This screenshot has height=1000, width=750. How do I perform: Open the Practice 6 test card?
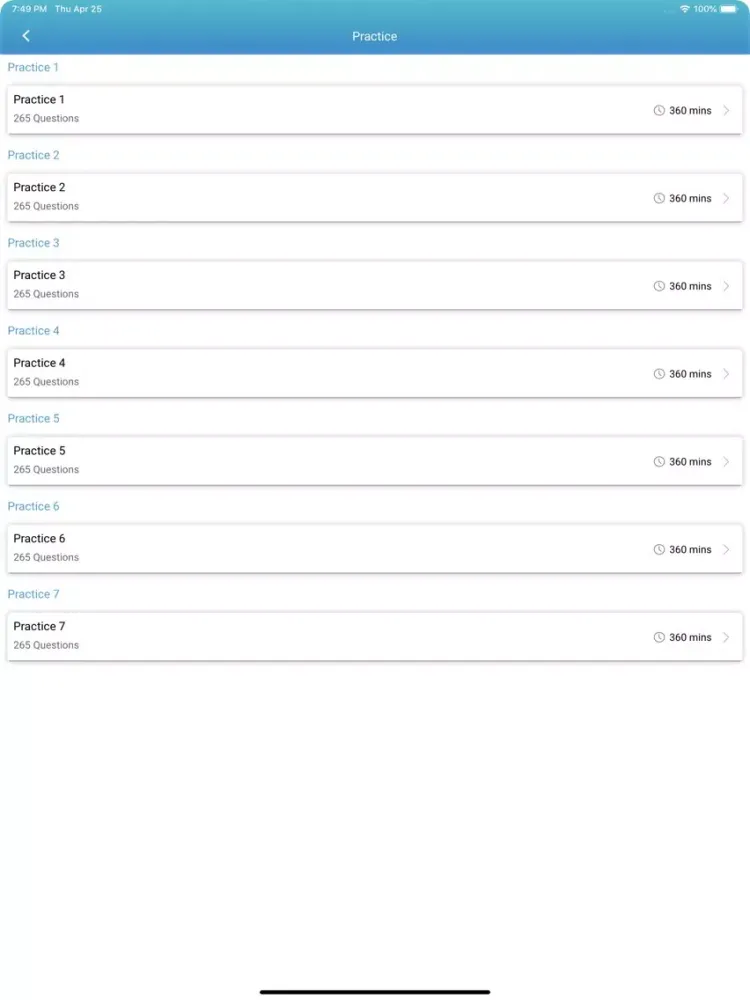coord(375,549)
